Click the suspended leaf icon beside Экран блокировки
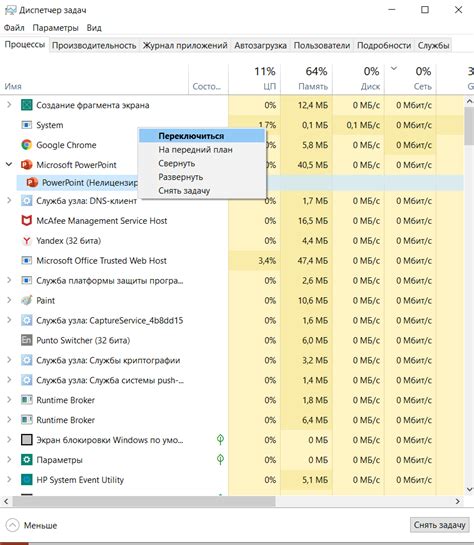The width and height of the screenshot is (474, 545). pos(220,440)
